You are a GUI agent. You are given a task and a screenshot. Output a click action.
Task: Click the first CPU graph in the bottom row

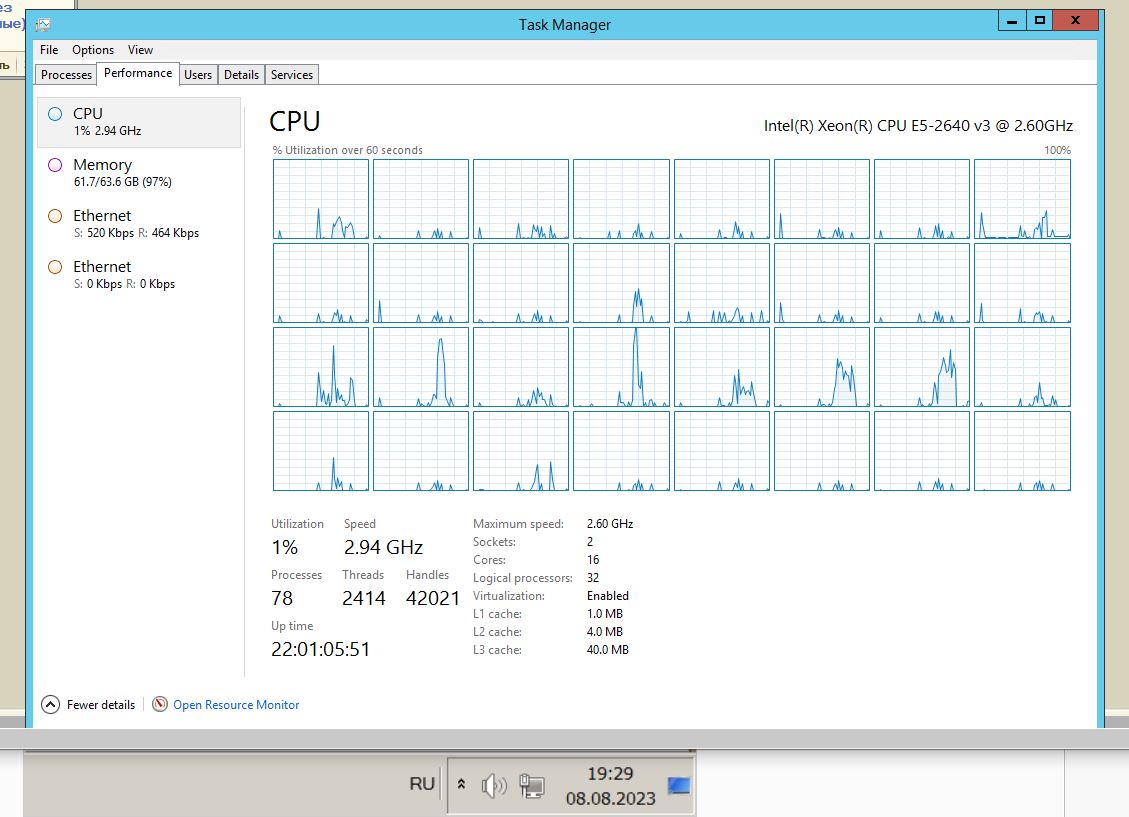point(321,451)
